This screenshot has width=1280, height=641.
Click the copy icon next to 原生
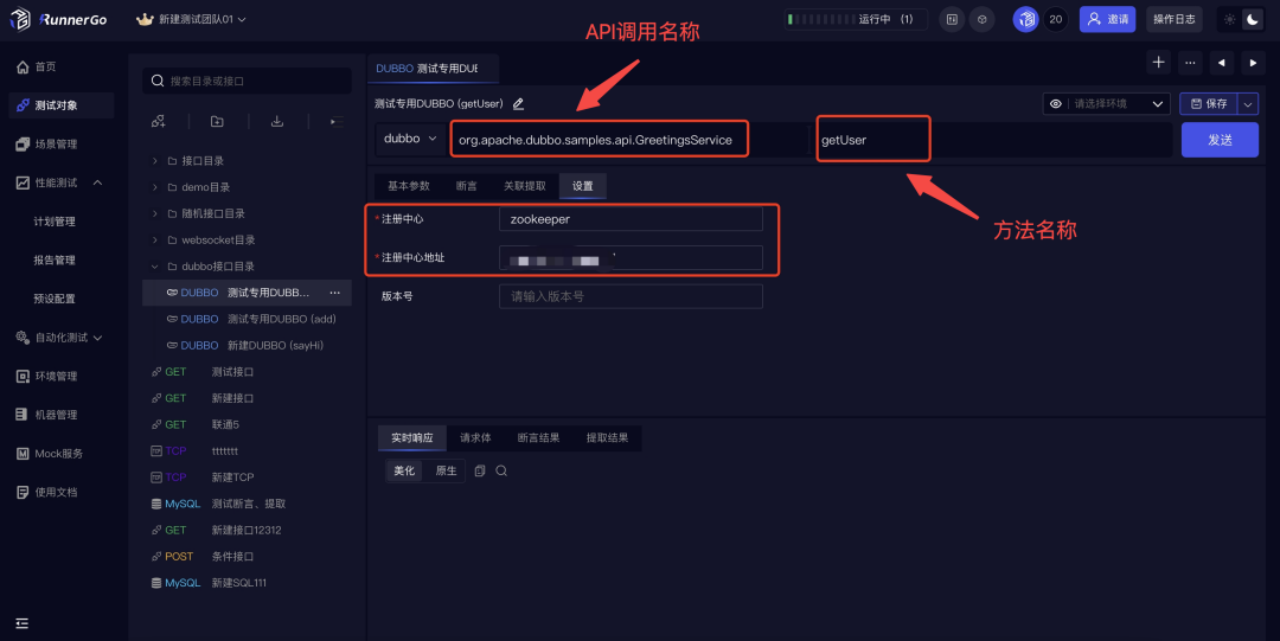tap(480, 471)
